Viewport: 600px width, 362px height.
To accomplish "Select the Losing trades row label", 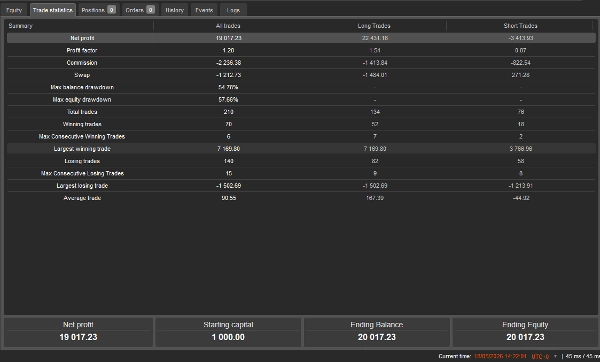I will (x=82, y=161).
